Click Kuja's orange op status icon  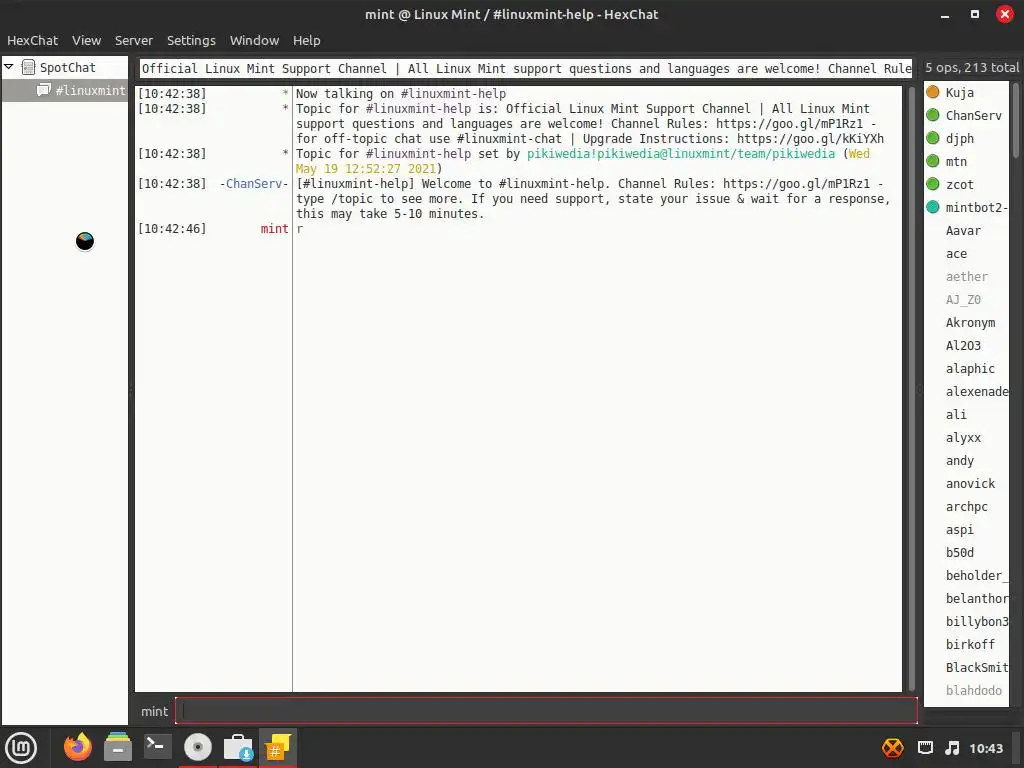pyautogui.click(x=933, y=92)
